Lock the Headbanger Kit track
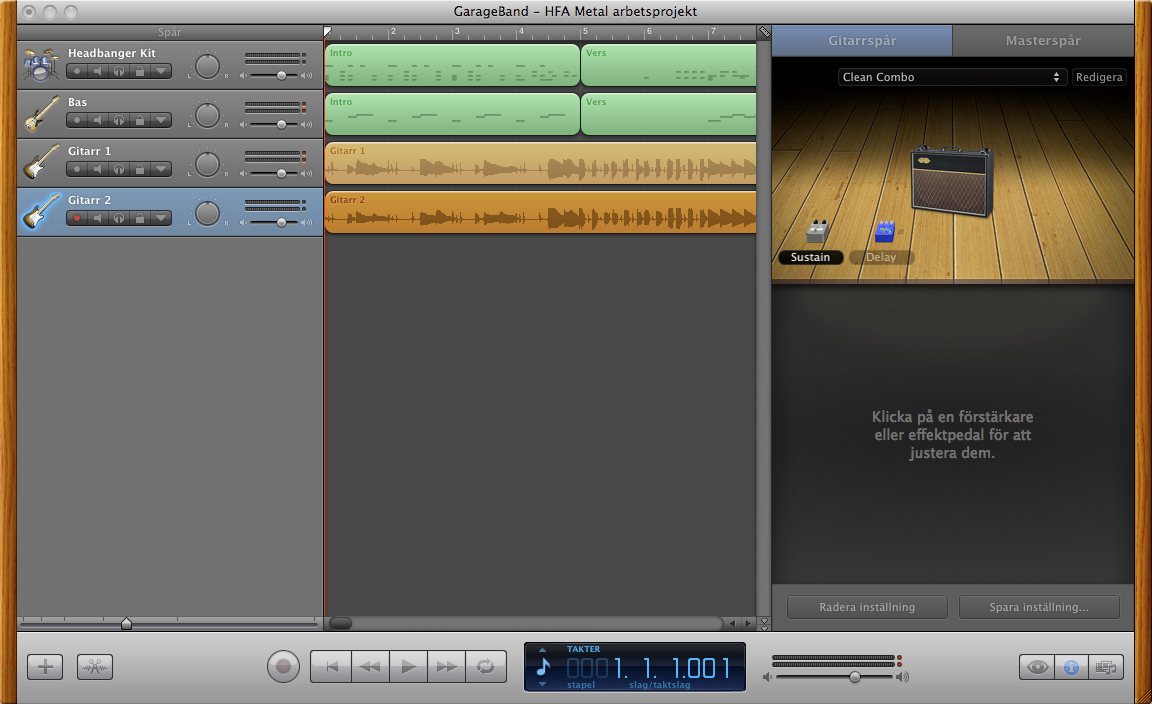 [x=140, y=71]
